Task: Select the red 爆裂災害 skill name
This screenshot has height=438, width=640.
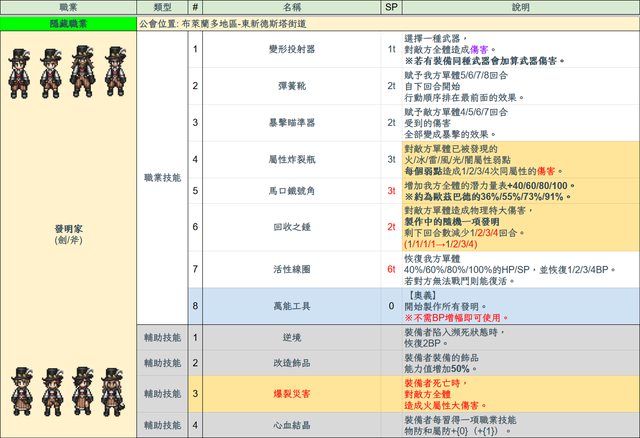Action: [x=293, y=395]
